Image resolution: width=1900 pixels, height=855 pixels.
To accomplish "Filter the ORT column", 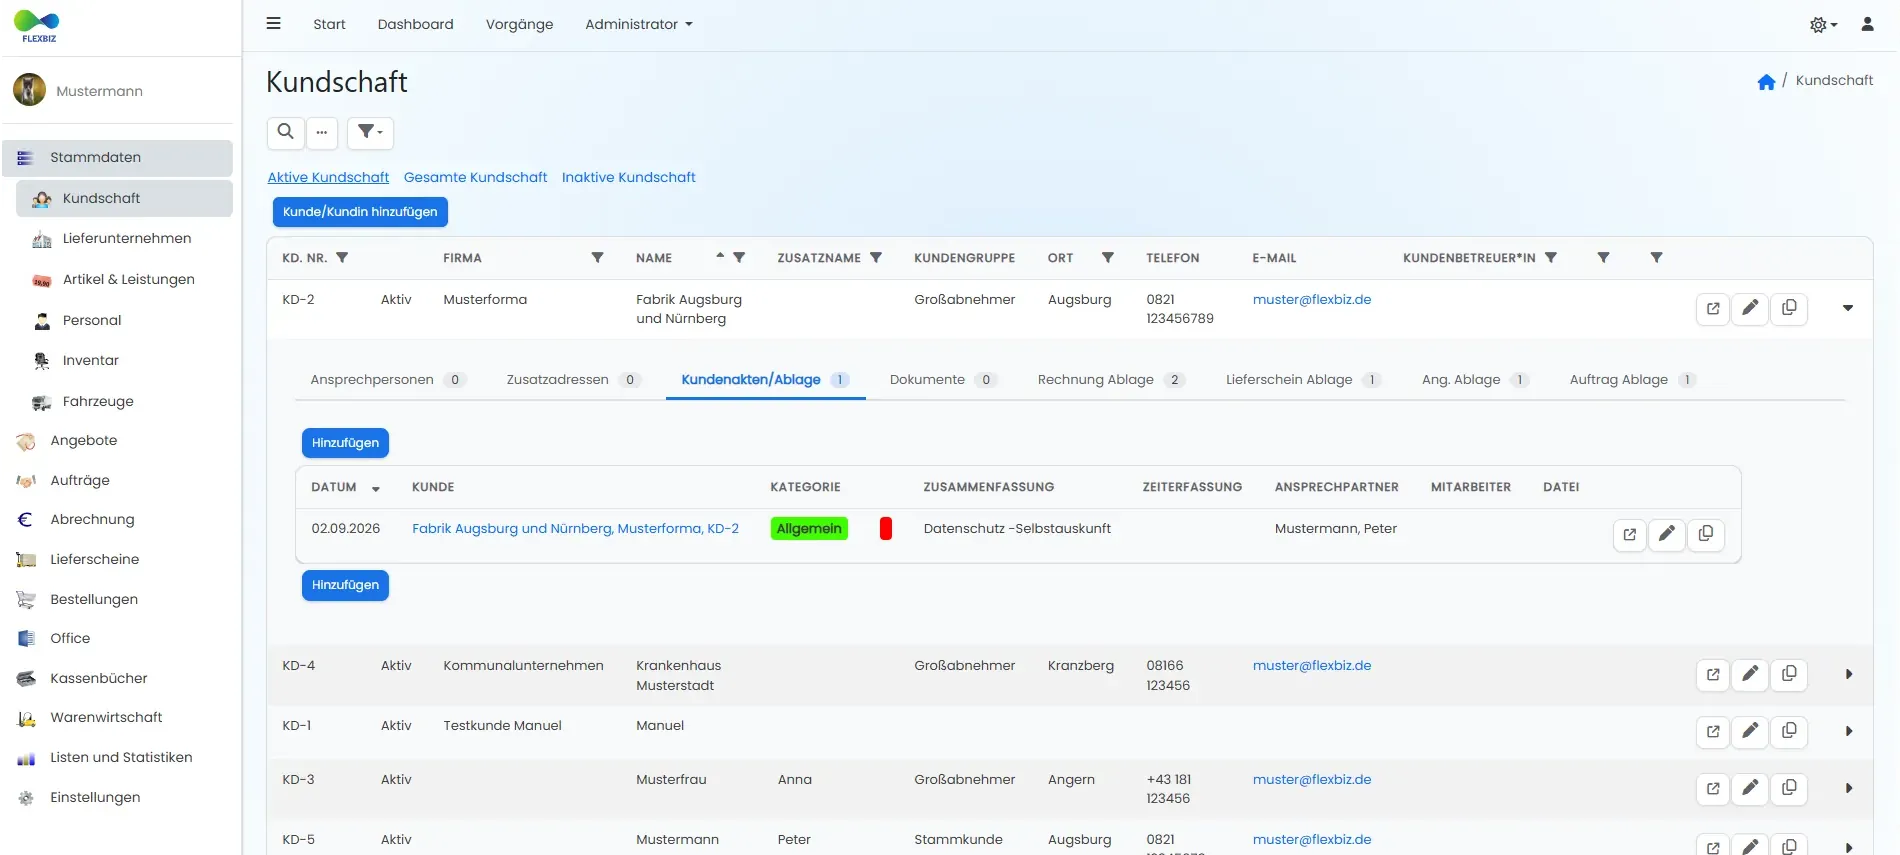I will point(1108,258).
